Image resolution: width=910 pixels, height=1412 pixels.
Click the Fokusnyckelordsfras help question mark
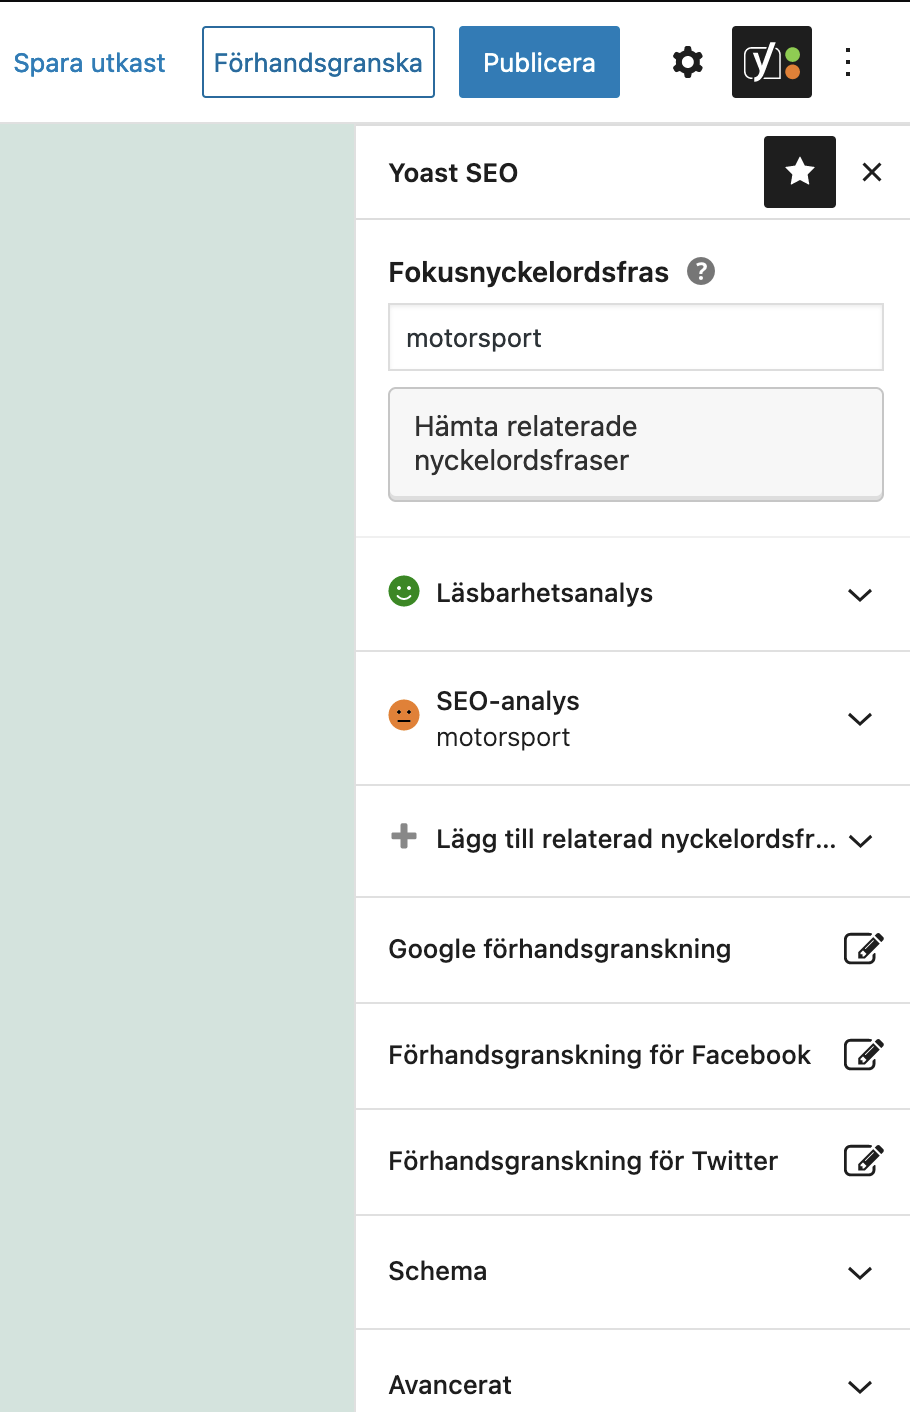(700, 271)
